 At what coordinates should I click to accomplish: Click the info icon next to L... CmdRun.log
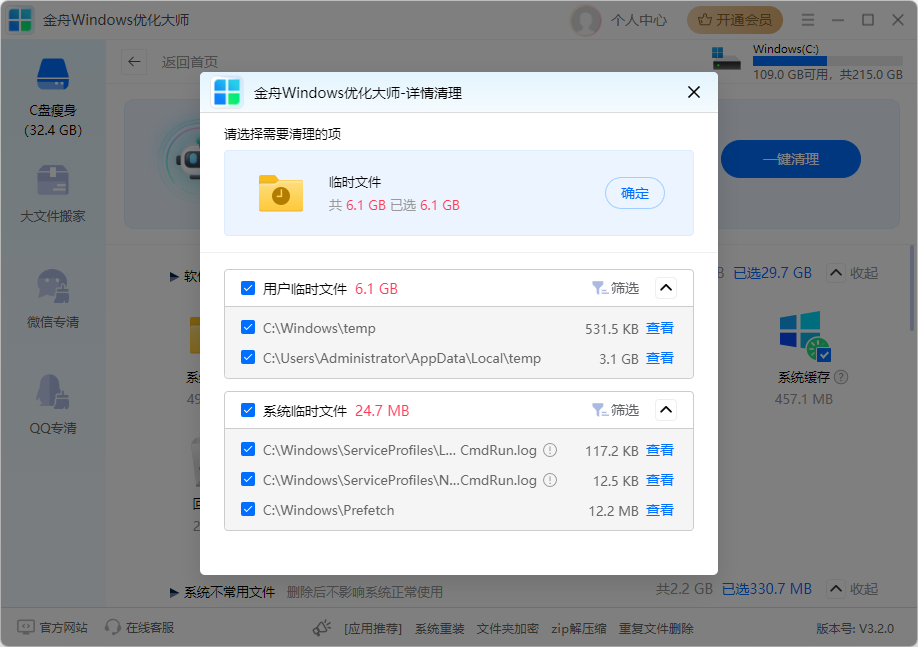pos(550,450)
